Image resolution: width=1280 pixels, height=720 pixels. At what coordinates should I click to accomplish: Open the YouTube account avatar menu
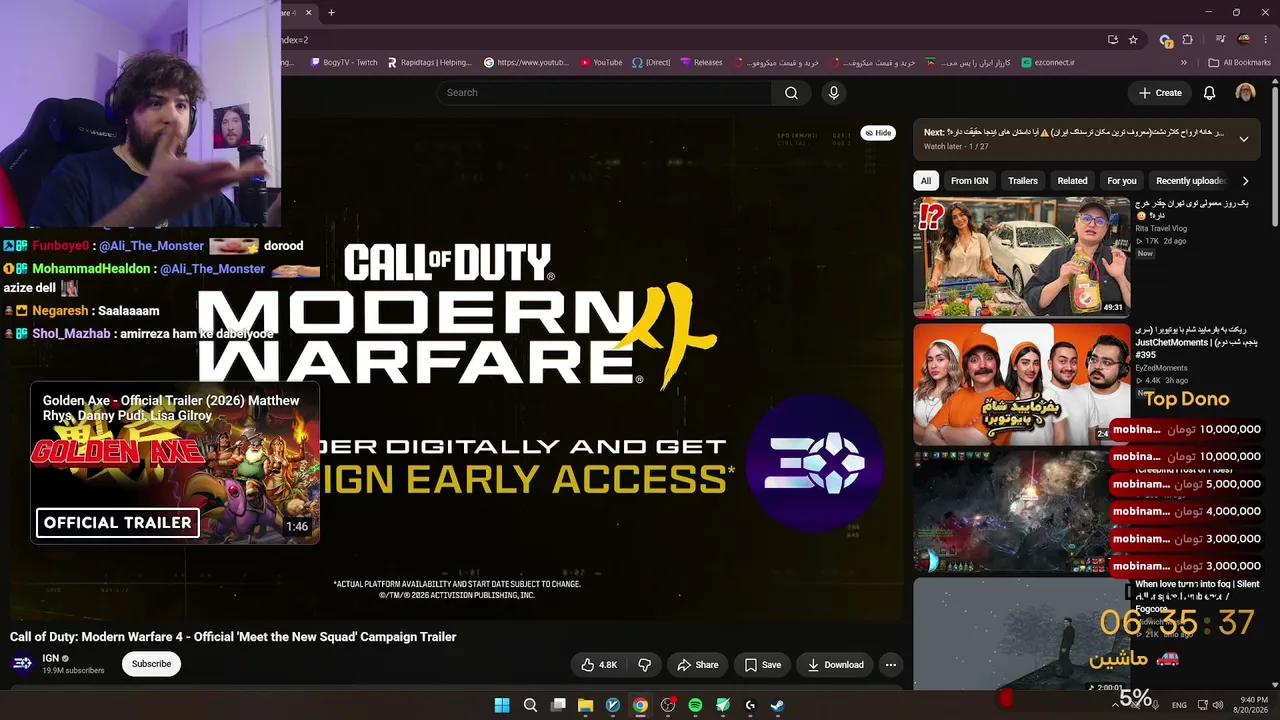click(x=1245, y=93)
